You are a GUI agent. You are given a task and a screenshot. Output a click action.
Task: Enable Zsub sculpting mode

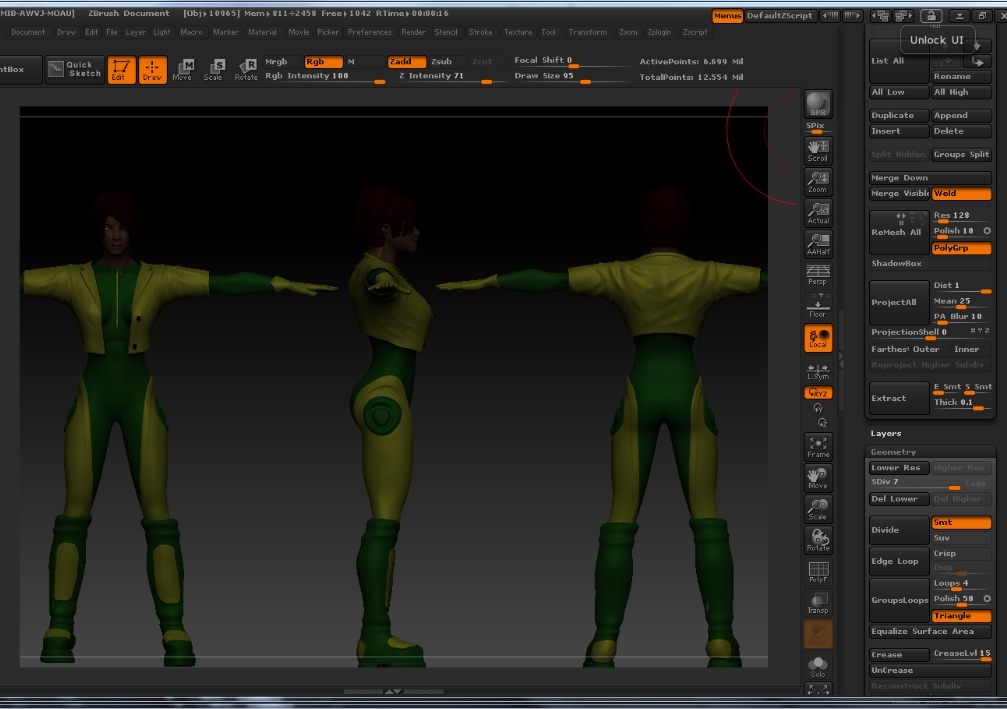pyautogui.click(x=447, y=62)
